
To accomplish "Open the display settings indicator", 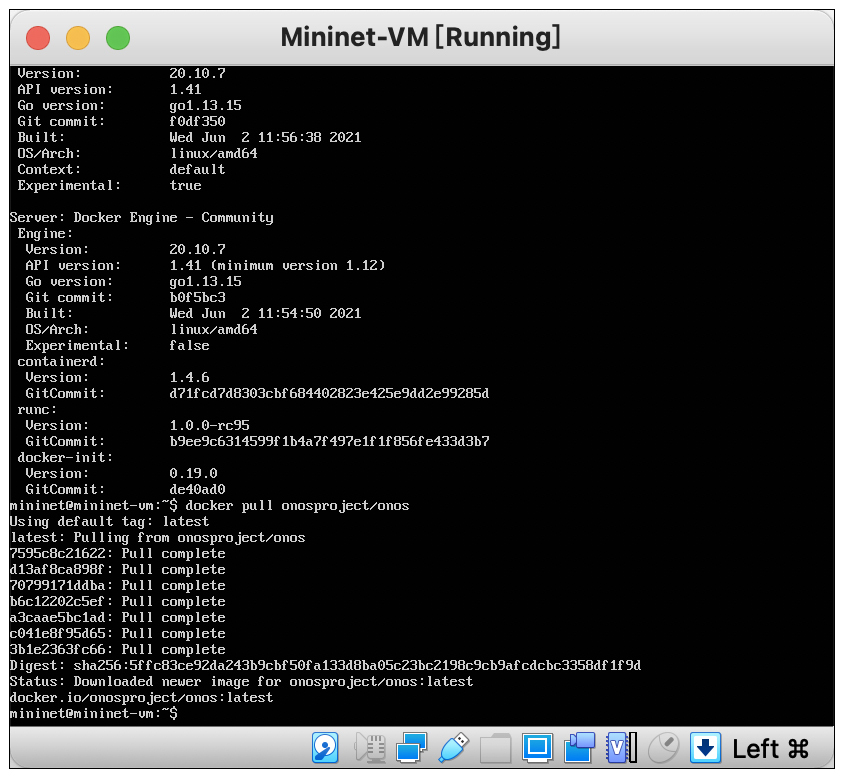I will (538, 747).
